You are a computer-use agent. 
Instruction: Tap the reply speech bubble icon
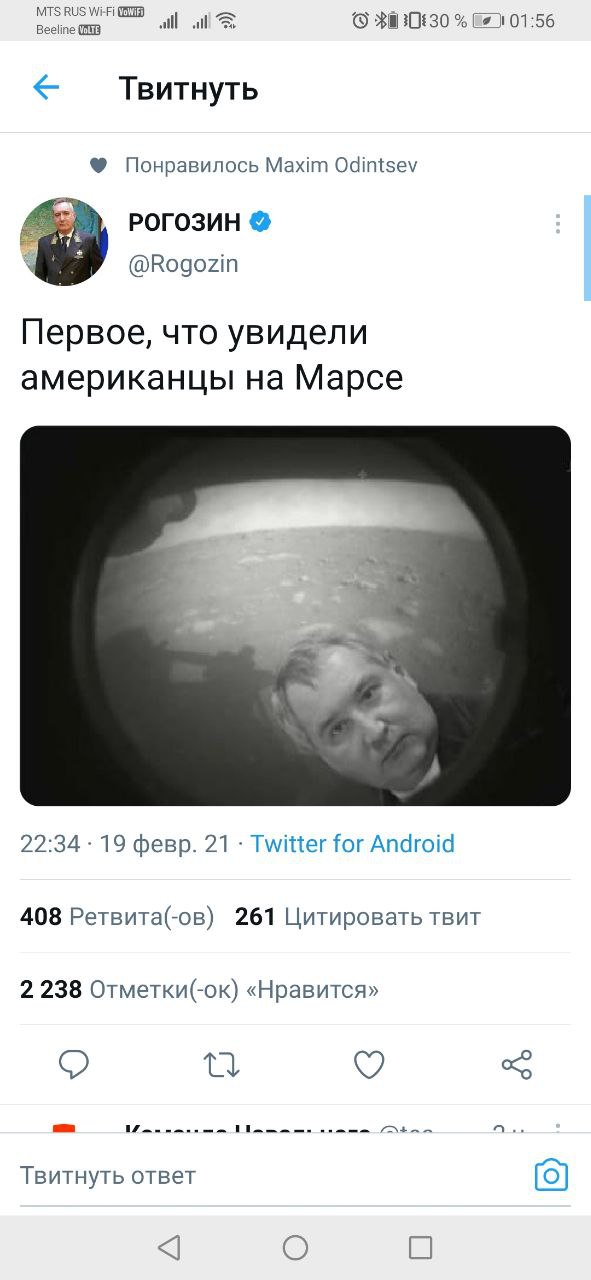pyautogui.click(x=74, y=1065)
